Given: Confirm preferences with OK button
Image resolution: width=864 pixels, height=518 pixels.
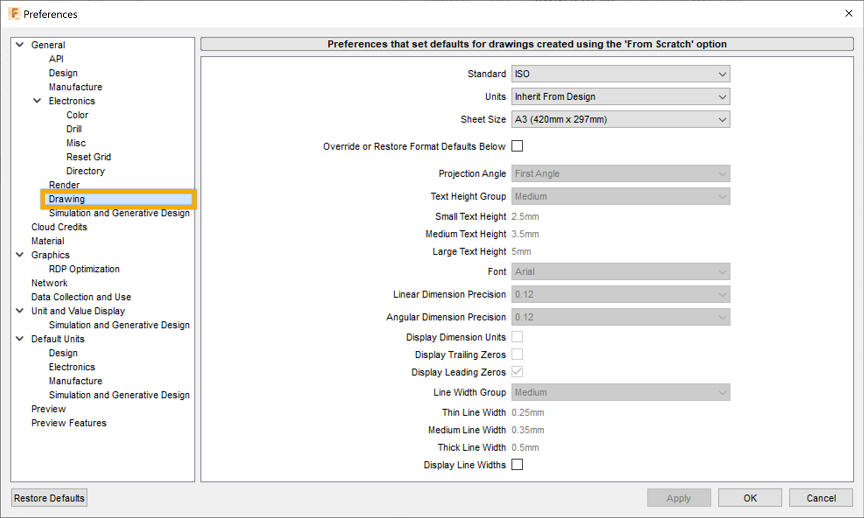Looking at the screenshot, I should (750, 498).
